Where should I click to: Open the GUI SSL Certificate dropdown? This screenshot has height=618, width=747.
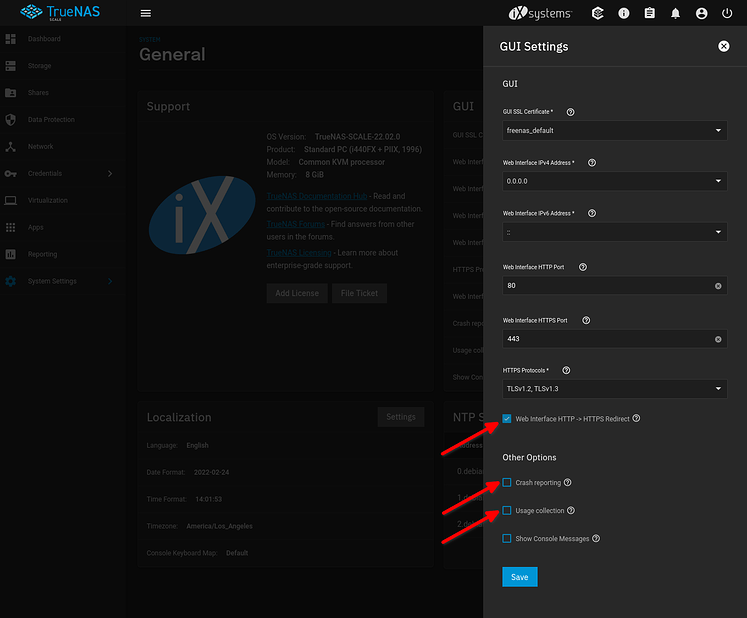(614, 130)
